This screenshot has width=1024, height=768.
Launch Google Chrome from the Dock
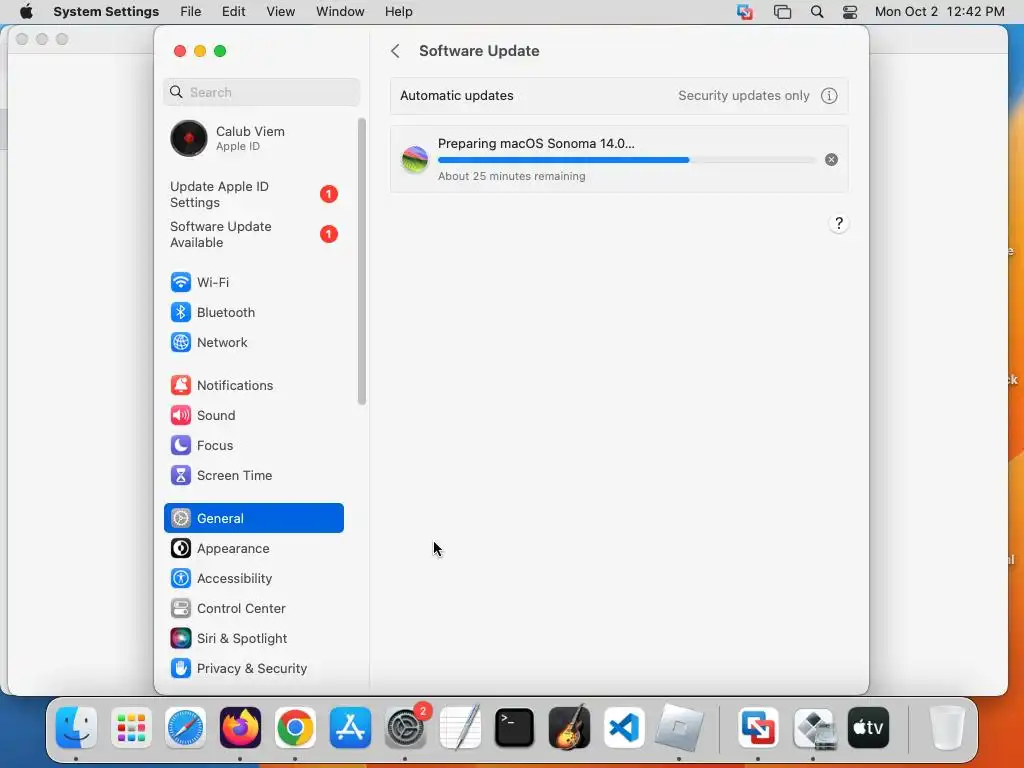coord(295,727)
